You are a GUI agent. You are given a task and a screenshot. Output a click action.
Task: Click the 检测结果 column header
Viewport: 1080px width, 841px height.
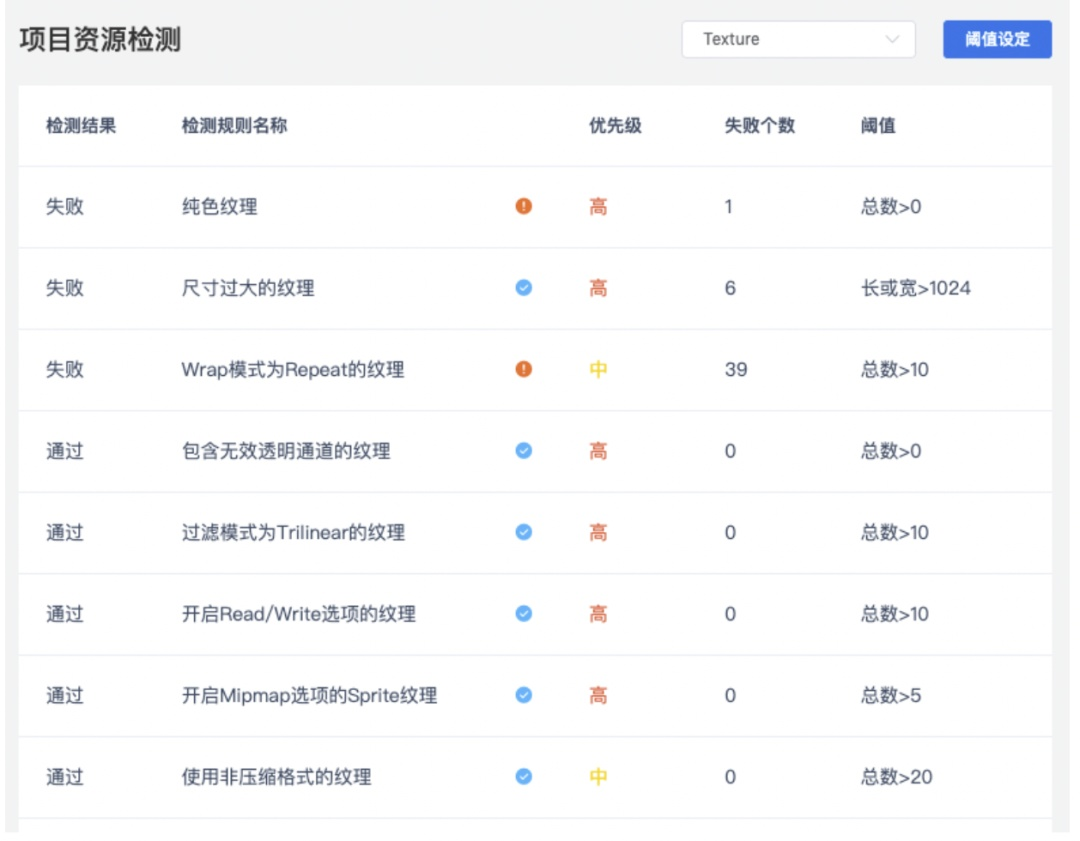click(x=81, y=126)
